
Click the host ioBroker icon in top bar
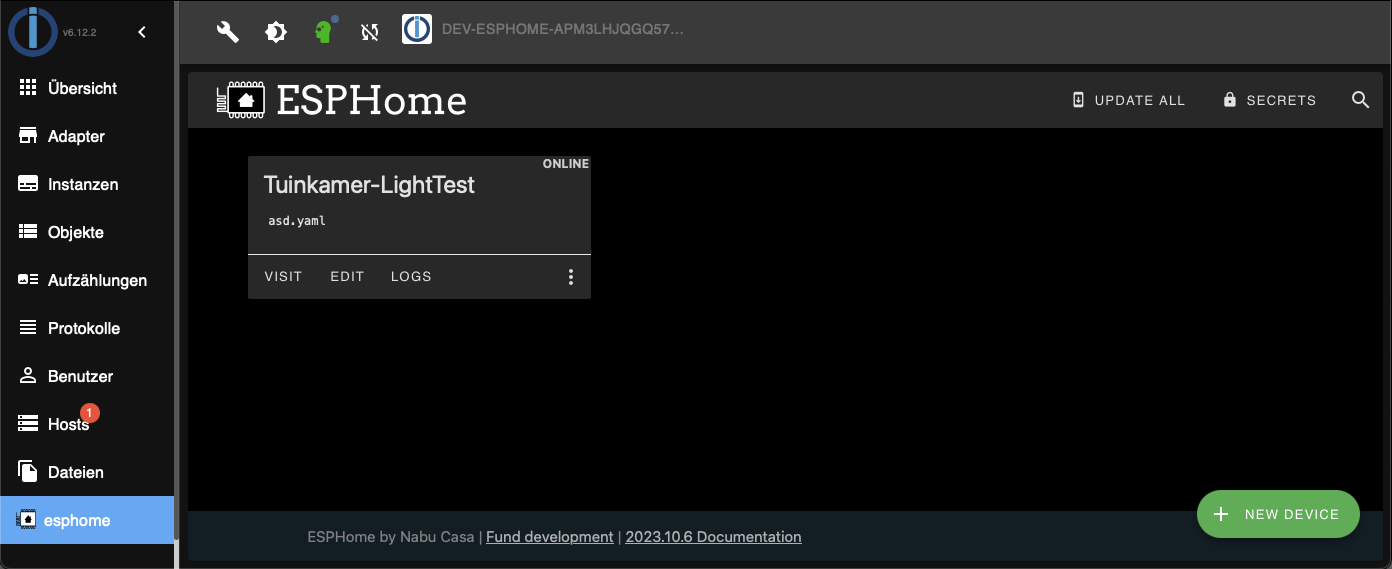pyautogui.click(x=417, y=30)
